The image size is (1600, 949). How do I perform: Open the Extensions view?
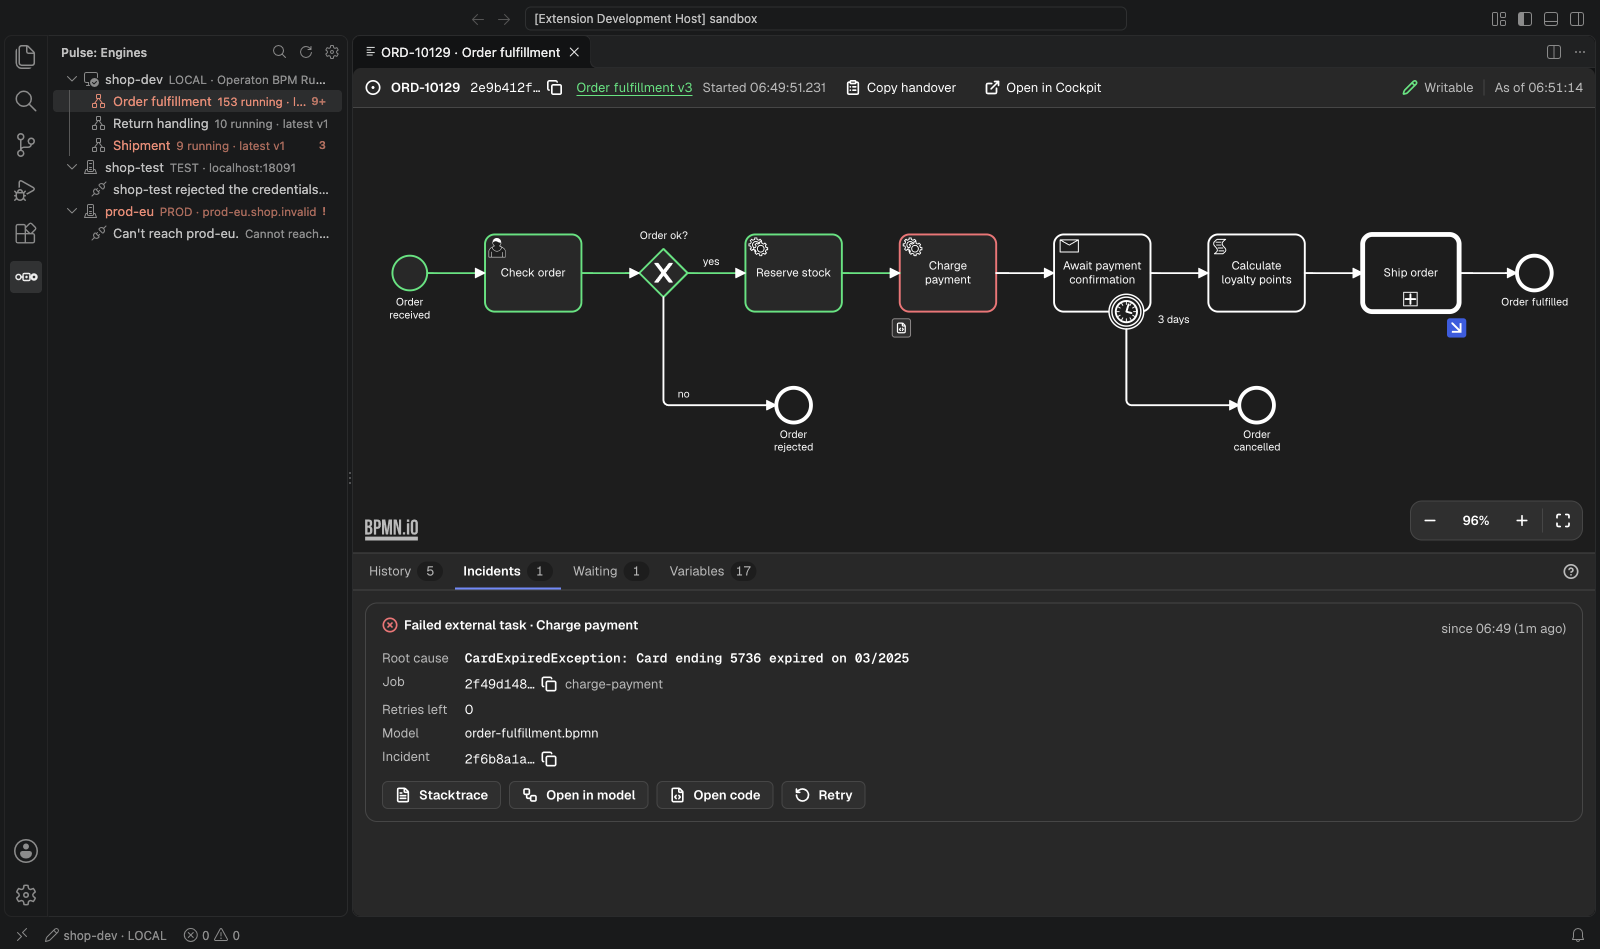tap(26, 233)
